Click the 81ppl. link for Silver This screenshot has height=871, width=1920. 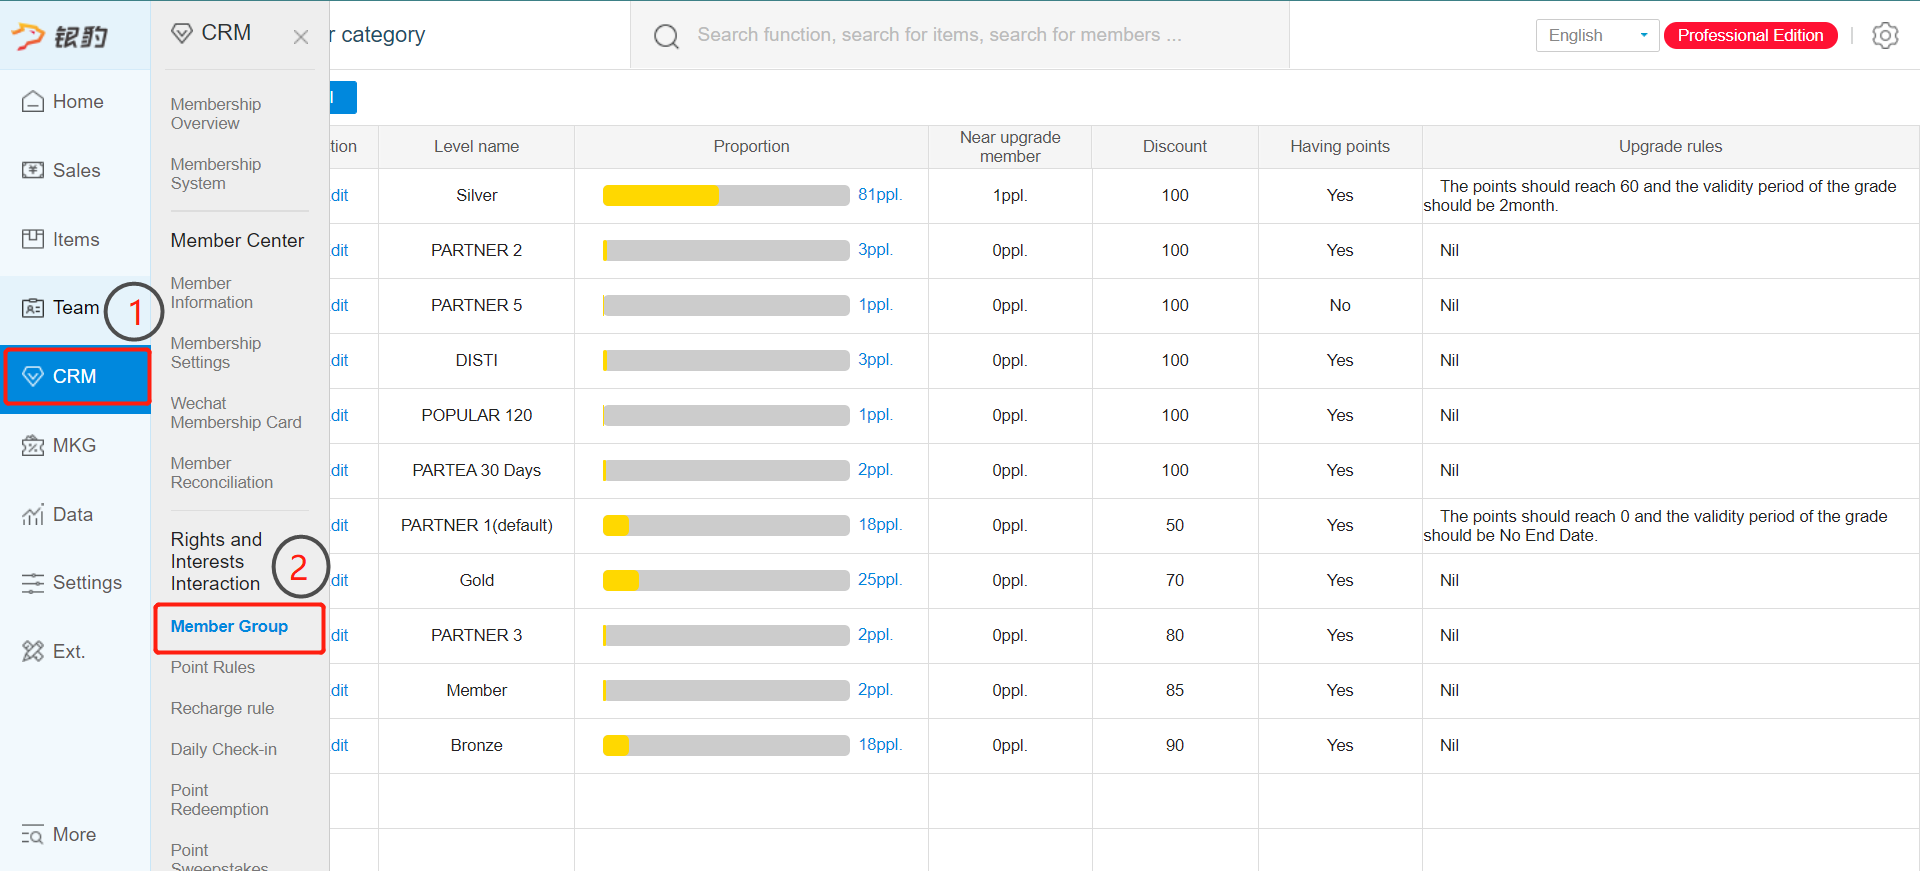tap(880, 195)
